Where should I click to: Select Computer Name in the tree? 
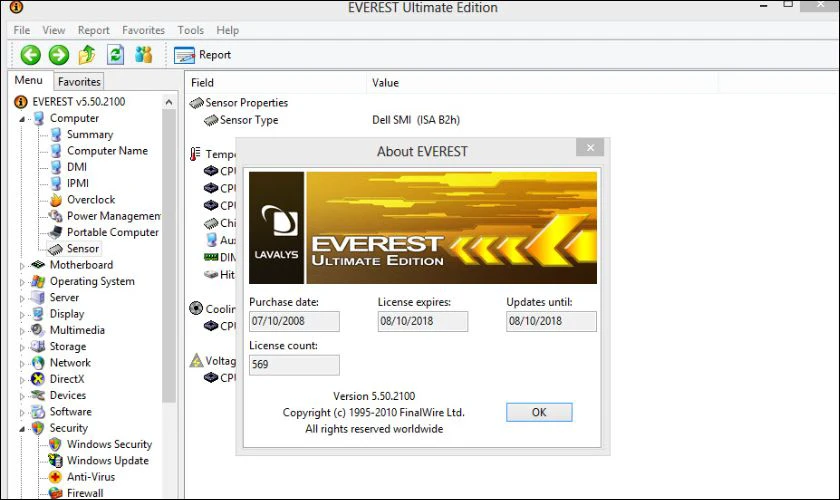[x=107, y=151]
